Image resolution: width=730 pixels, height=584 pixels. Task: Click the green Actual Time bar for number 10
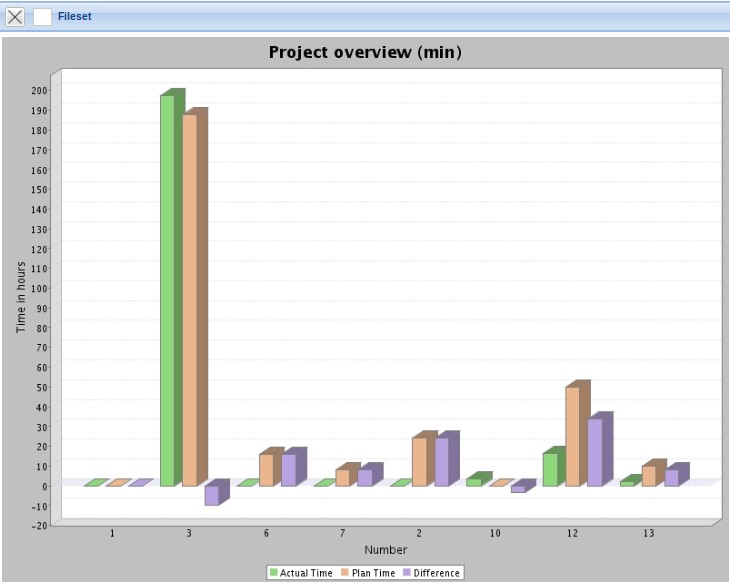point(473,482)
